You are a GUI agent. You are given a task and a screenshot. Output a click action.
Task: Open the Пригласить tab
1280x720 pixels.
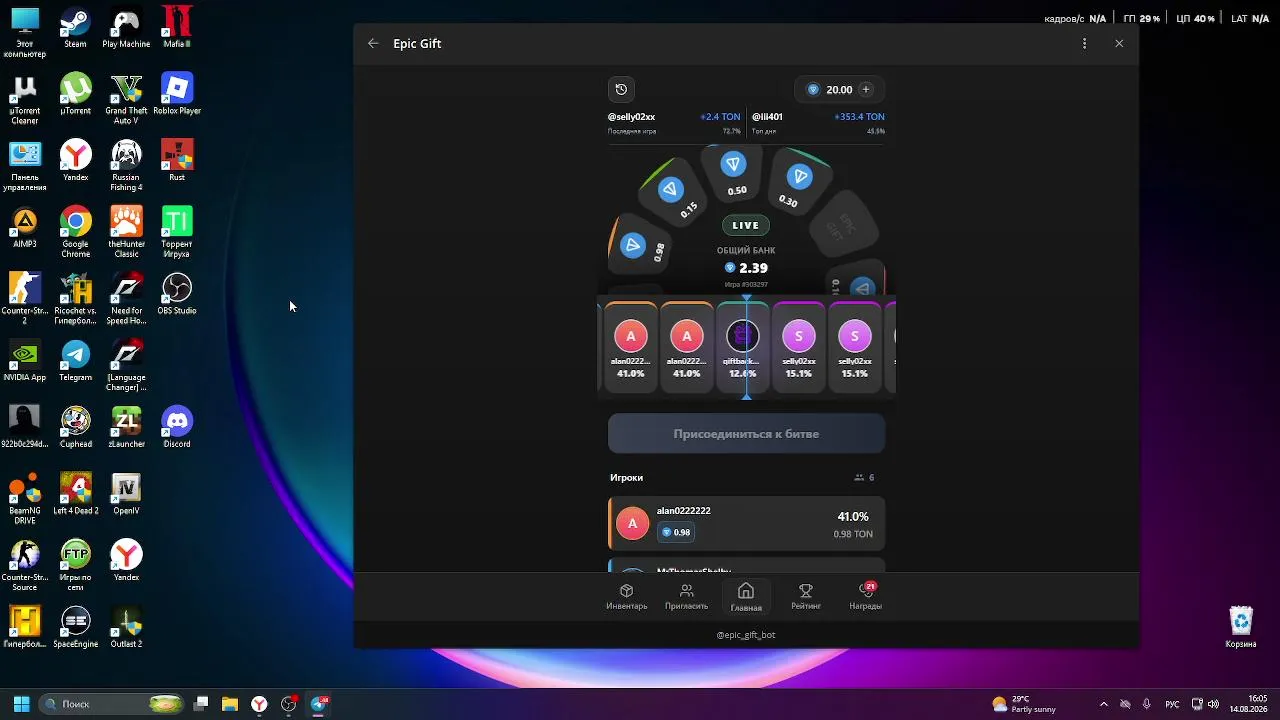coord(686,596)
